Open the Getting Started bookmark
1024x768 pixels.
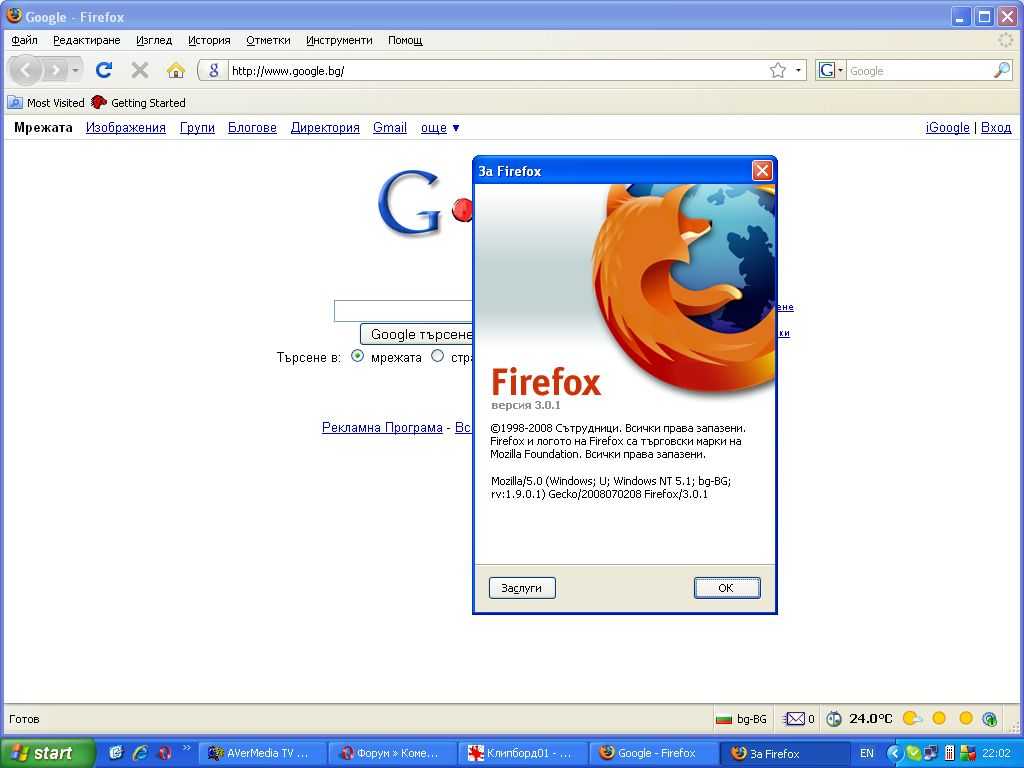(138, 103)
